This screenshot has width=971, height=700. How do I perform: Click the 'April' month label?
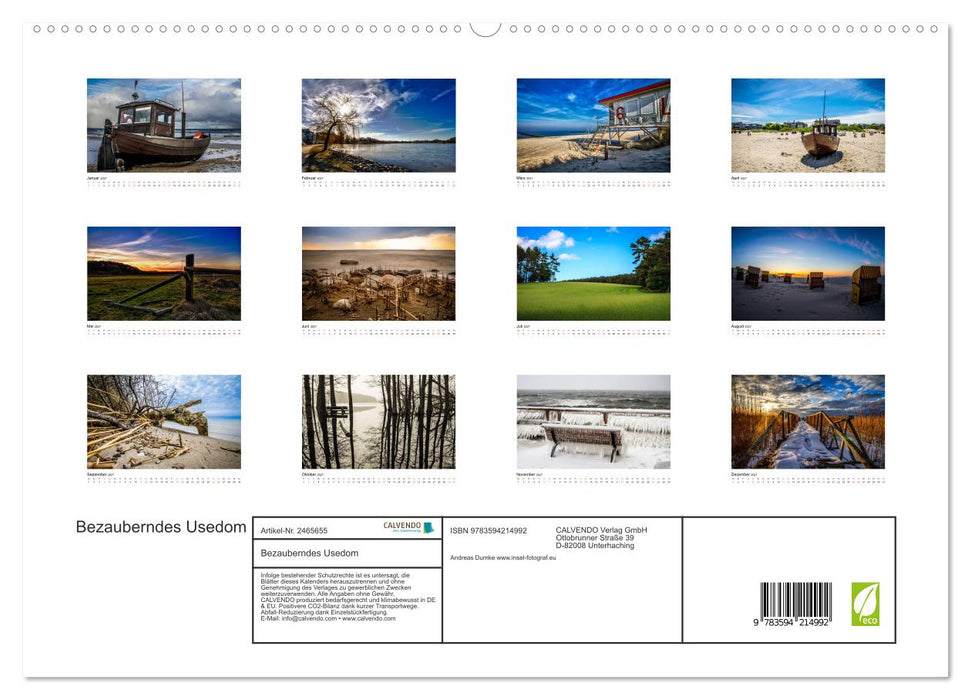(x=736, y=178)
